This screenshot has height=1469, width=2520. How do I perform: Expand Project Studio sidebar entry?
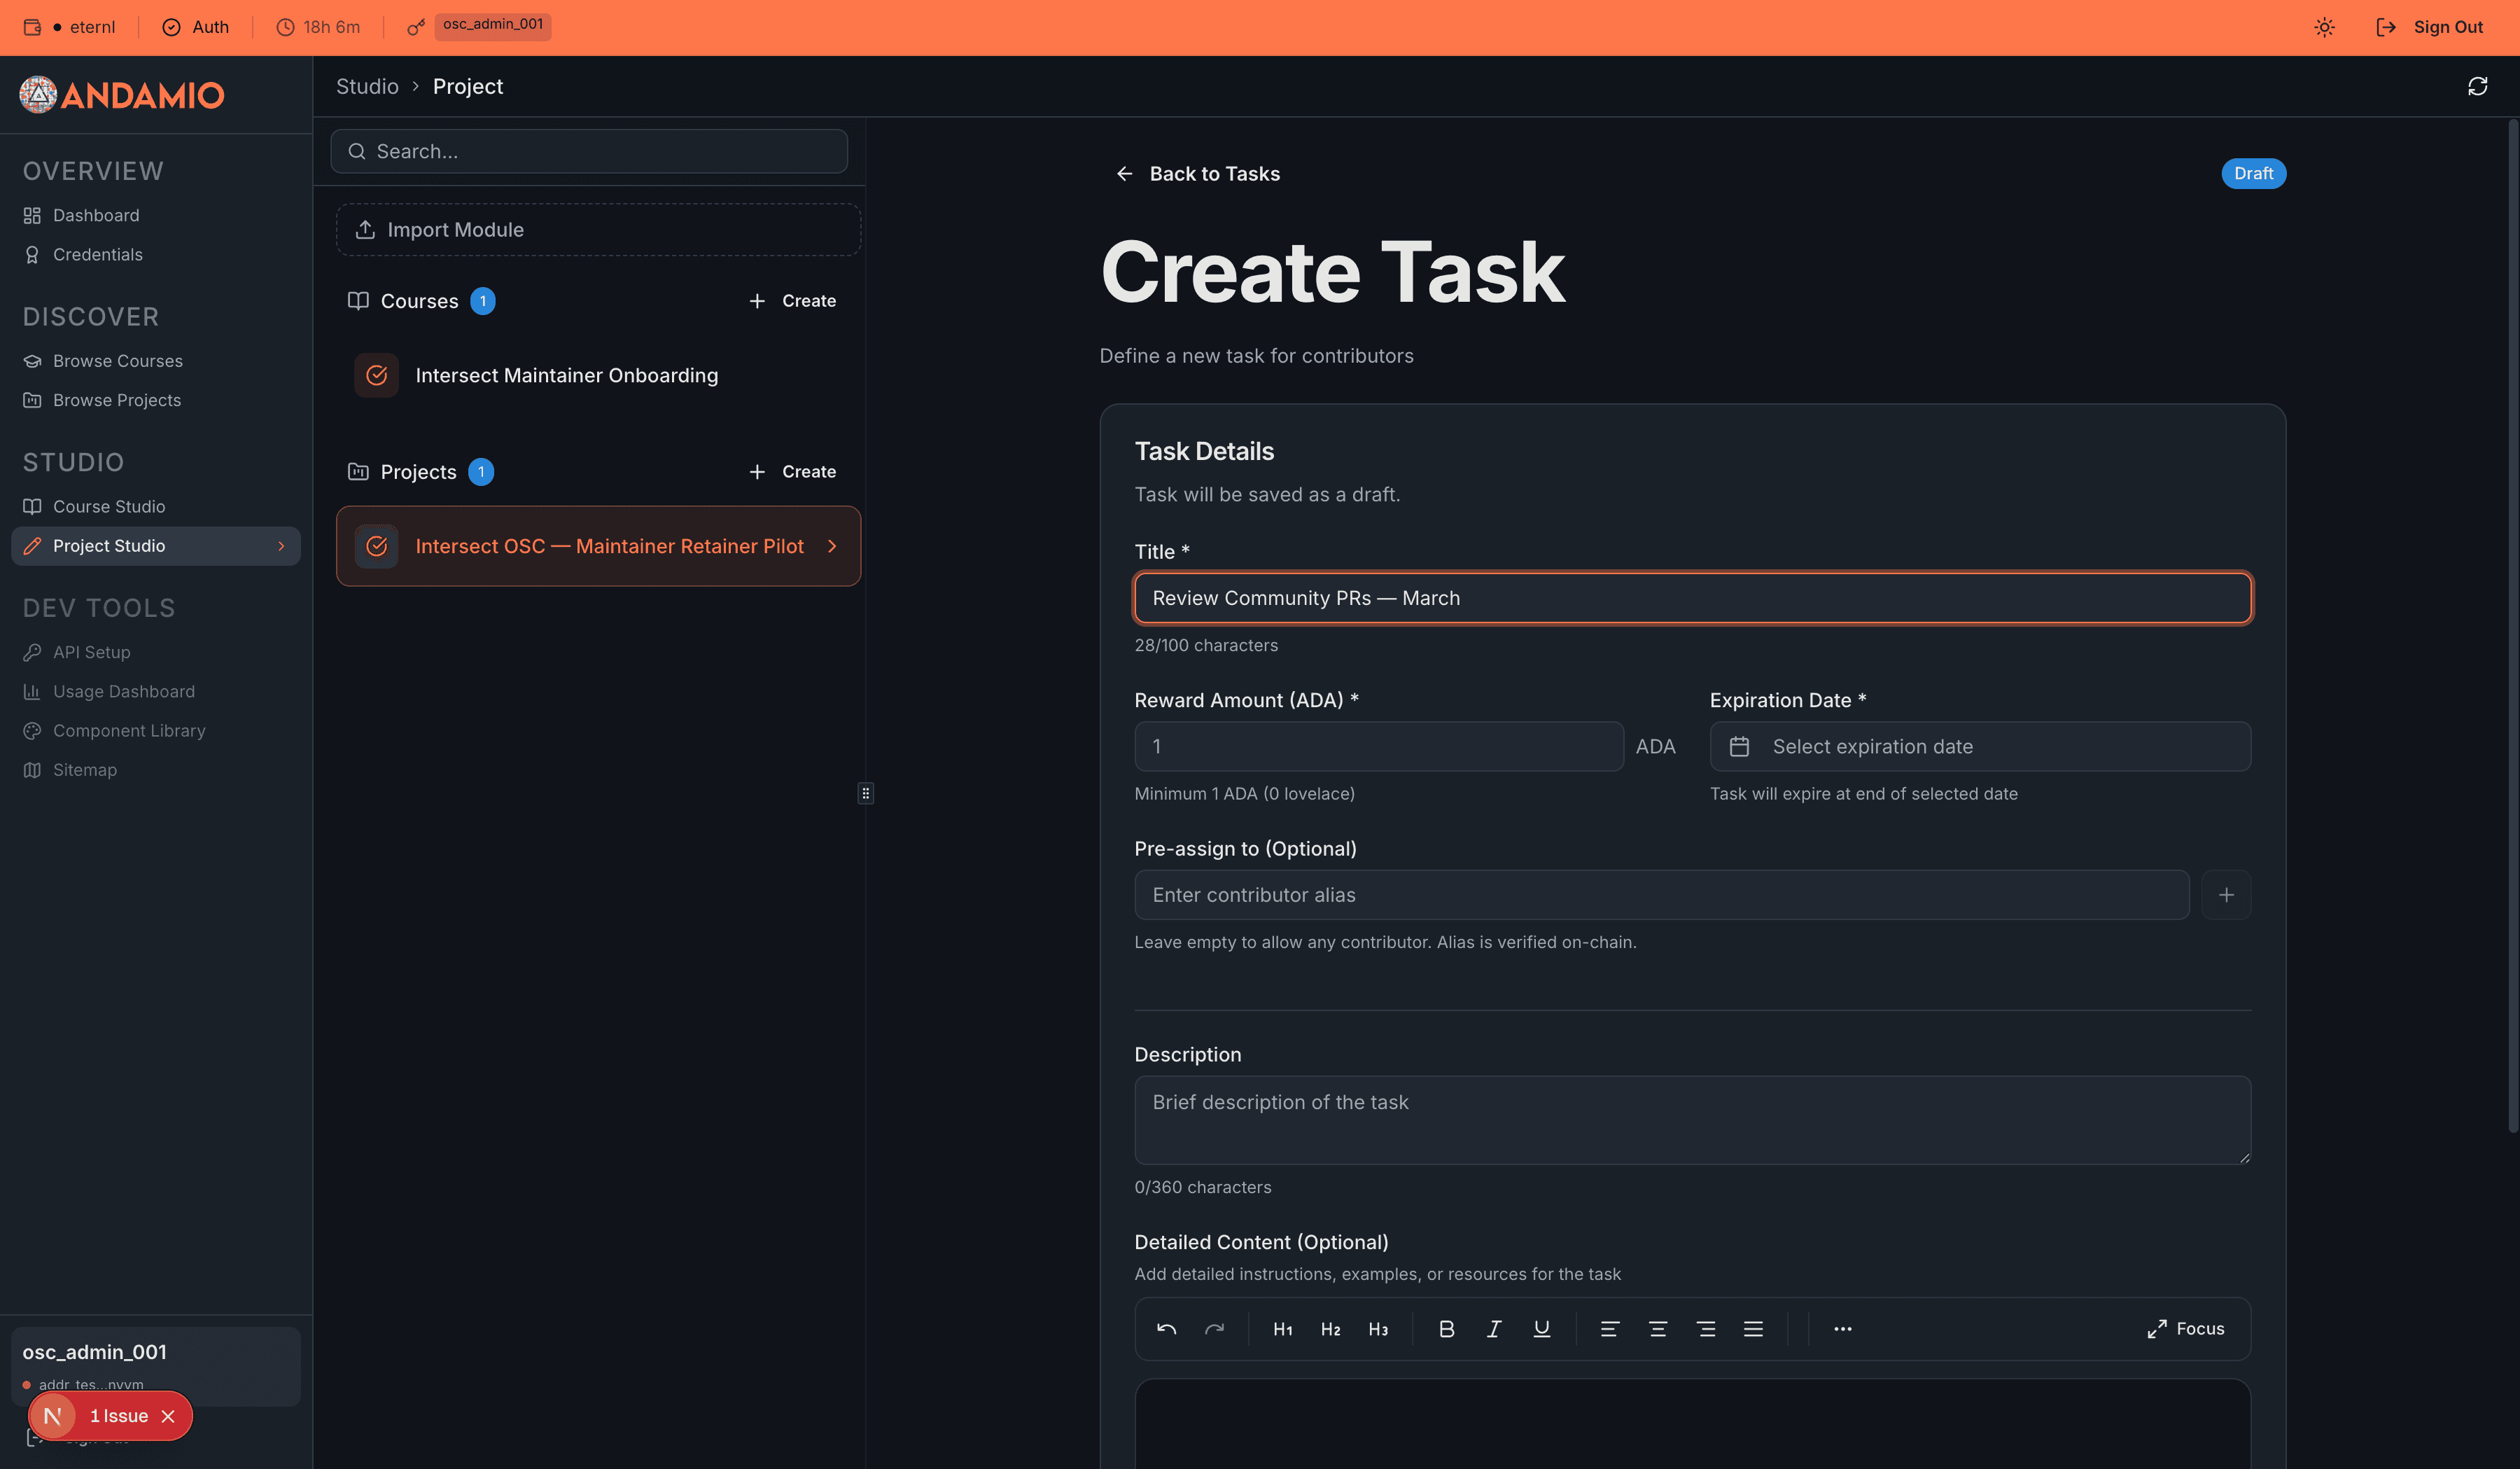[283, 546]
